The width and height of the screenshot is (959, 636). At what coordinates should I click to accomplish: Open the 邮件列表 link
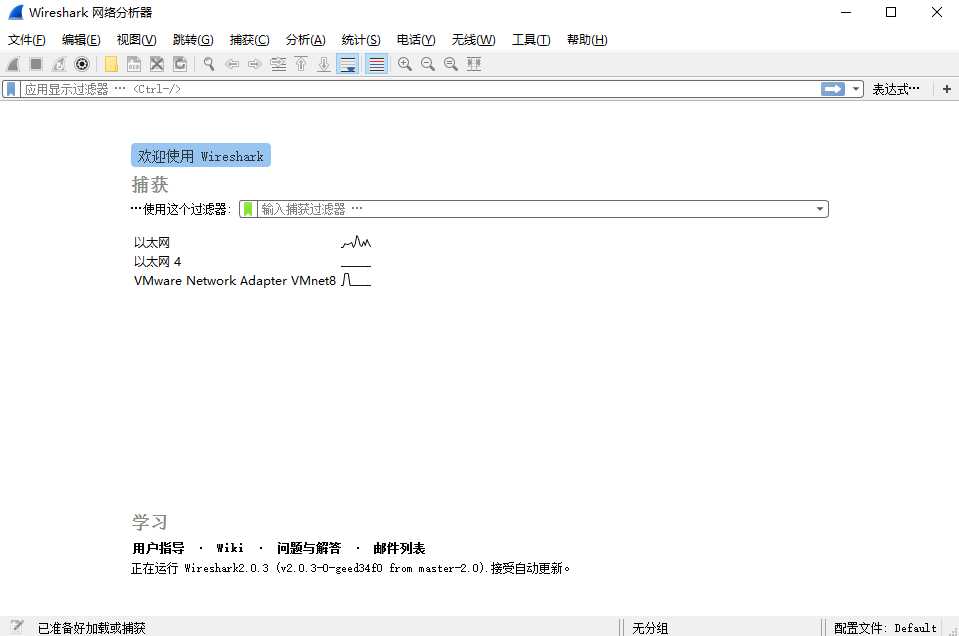[x=399, y=548]
